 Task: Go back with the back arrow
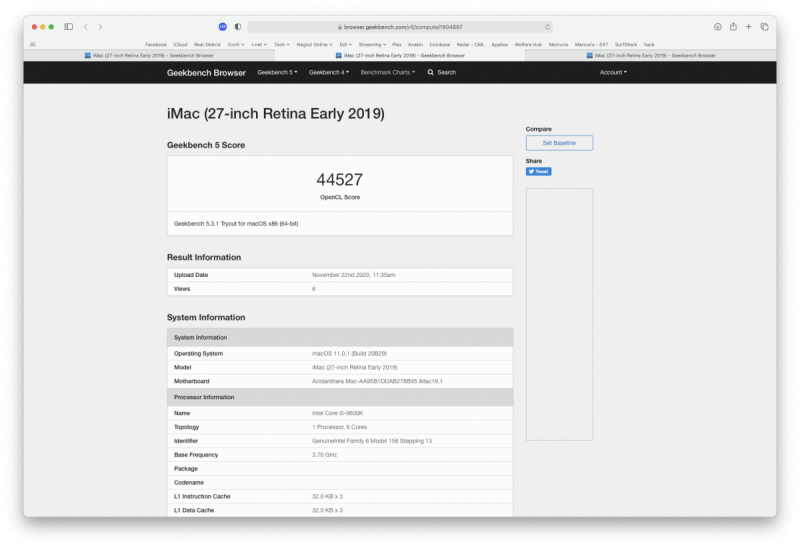pos(86,27)
